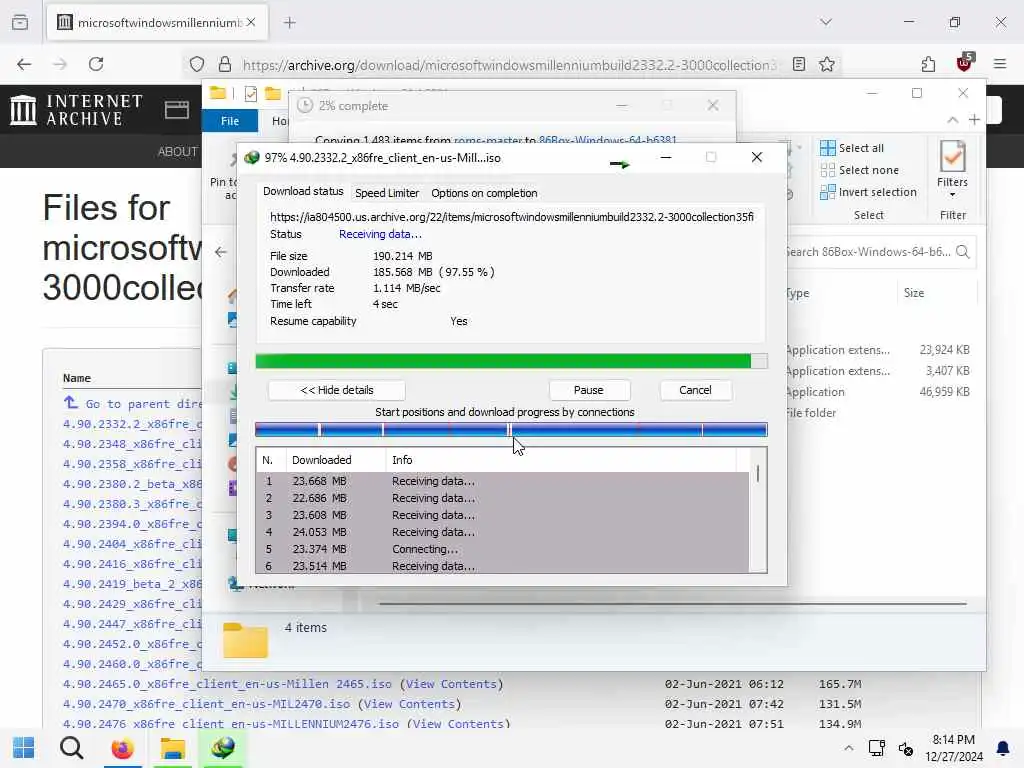Switch to the Speed Limiter tab
The image size is (1024, 768).
[387, 193]
